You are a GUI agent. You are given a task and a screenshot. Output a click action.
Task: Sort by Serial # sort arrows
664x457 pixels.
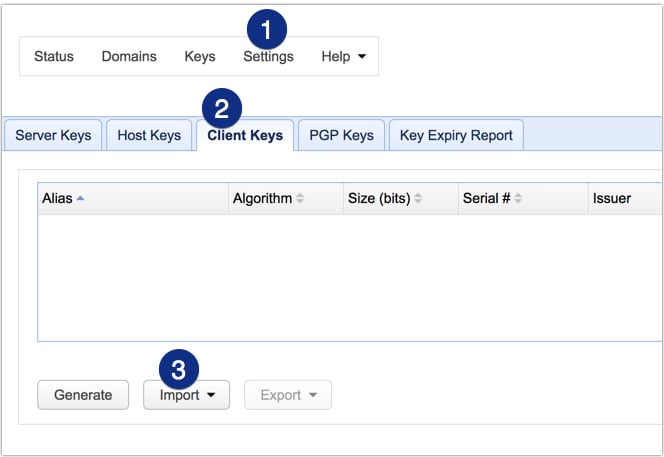[519, 199]
